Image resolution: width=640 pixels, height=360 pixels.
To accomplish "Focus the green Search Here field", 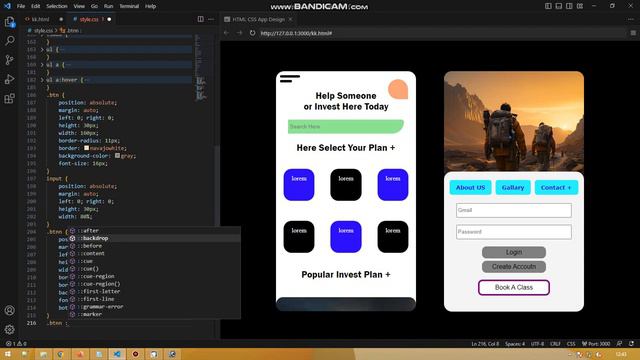I will point(346,127).
